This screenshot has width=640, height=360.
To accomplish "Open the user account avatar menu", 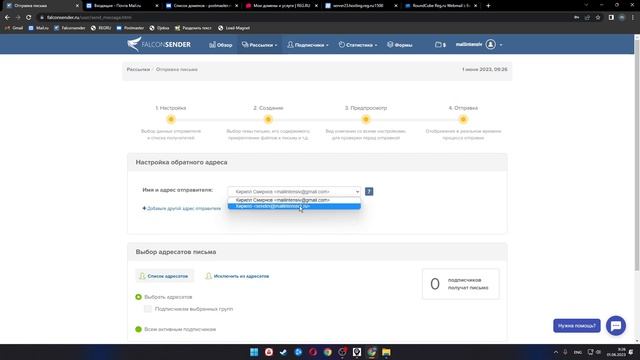I will [x=491, y=44].
